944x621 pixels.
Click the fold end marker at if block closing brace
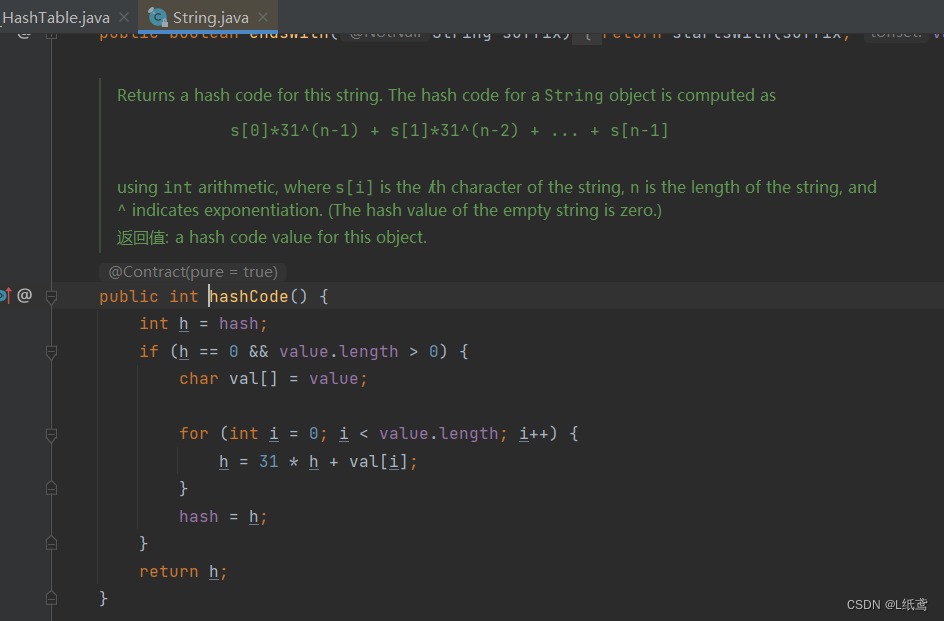click(x=51, y=543)
